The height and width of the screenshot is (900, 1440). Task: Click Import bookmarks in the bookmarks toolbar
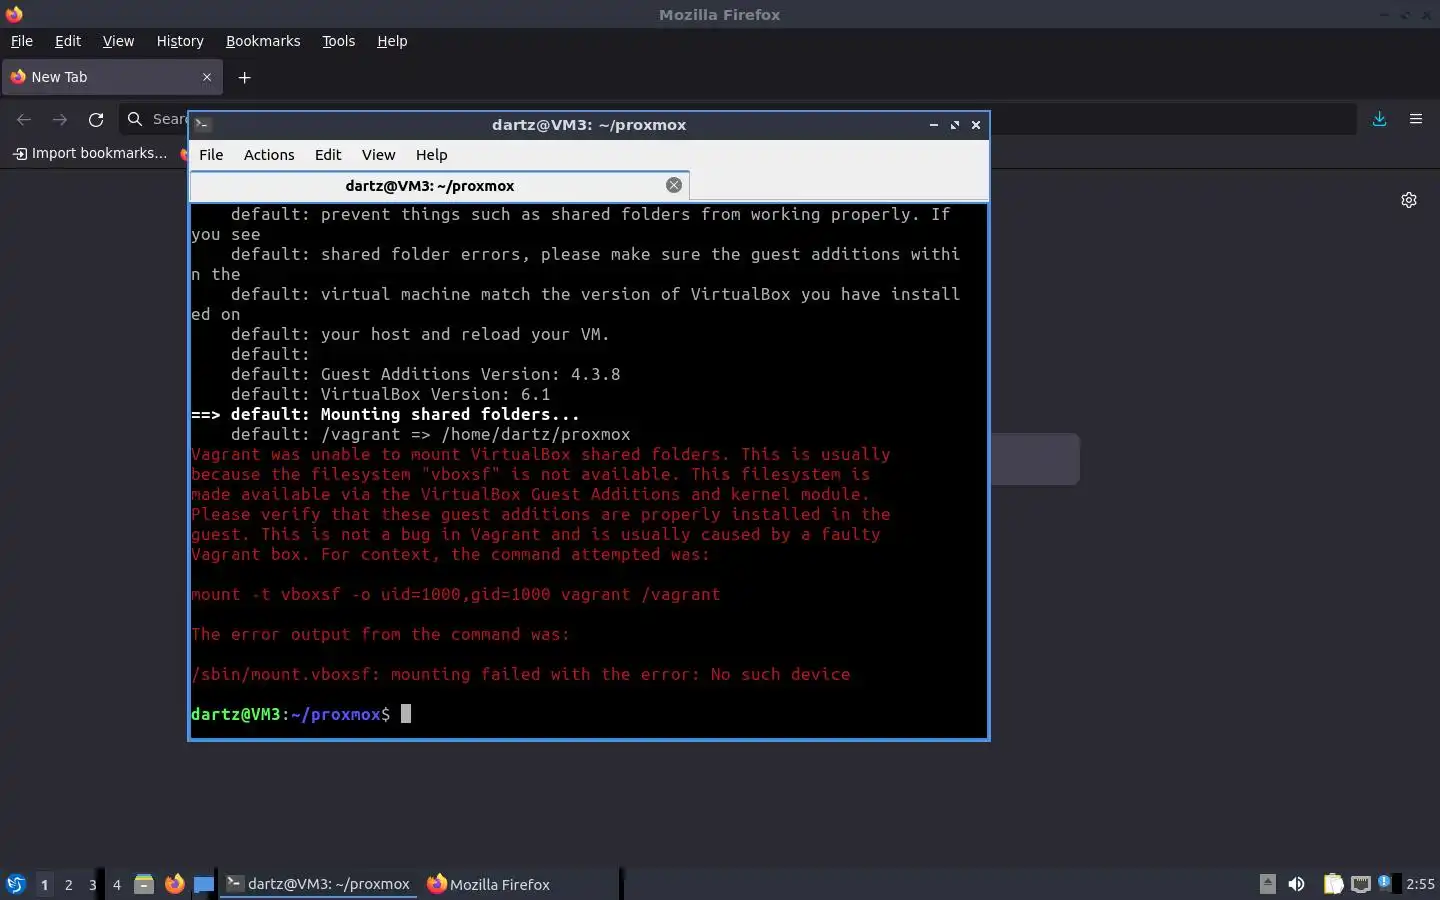[x=90, y=153]
